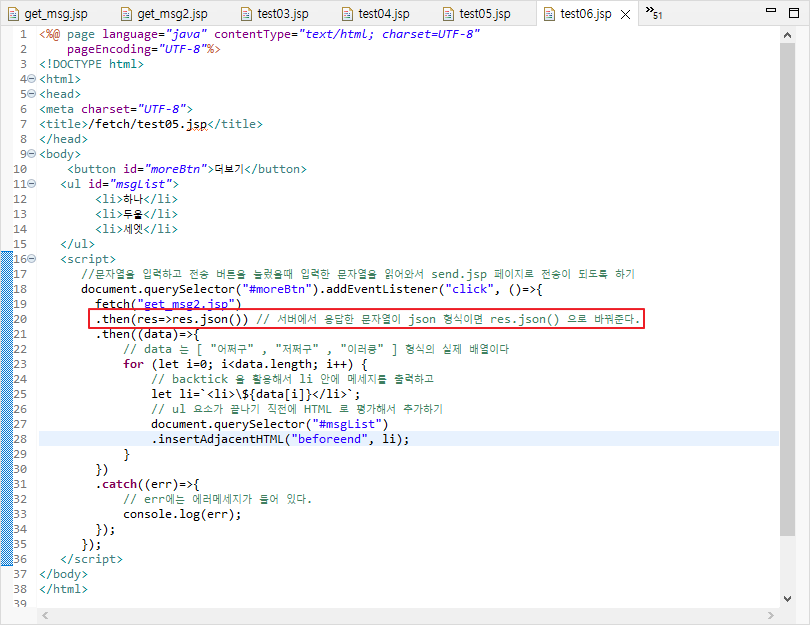Click the test06.jsp file icon
This screenshot has height=625, width=810.
coord(549,14)
